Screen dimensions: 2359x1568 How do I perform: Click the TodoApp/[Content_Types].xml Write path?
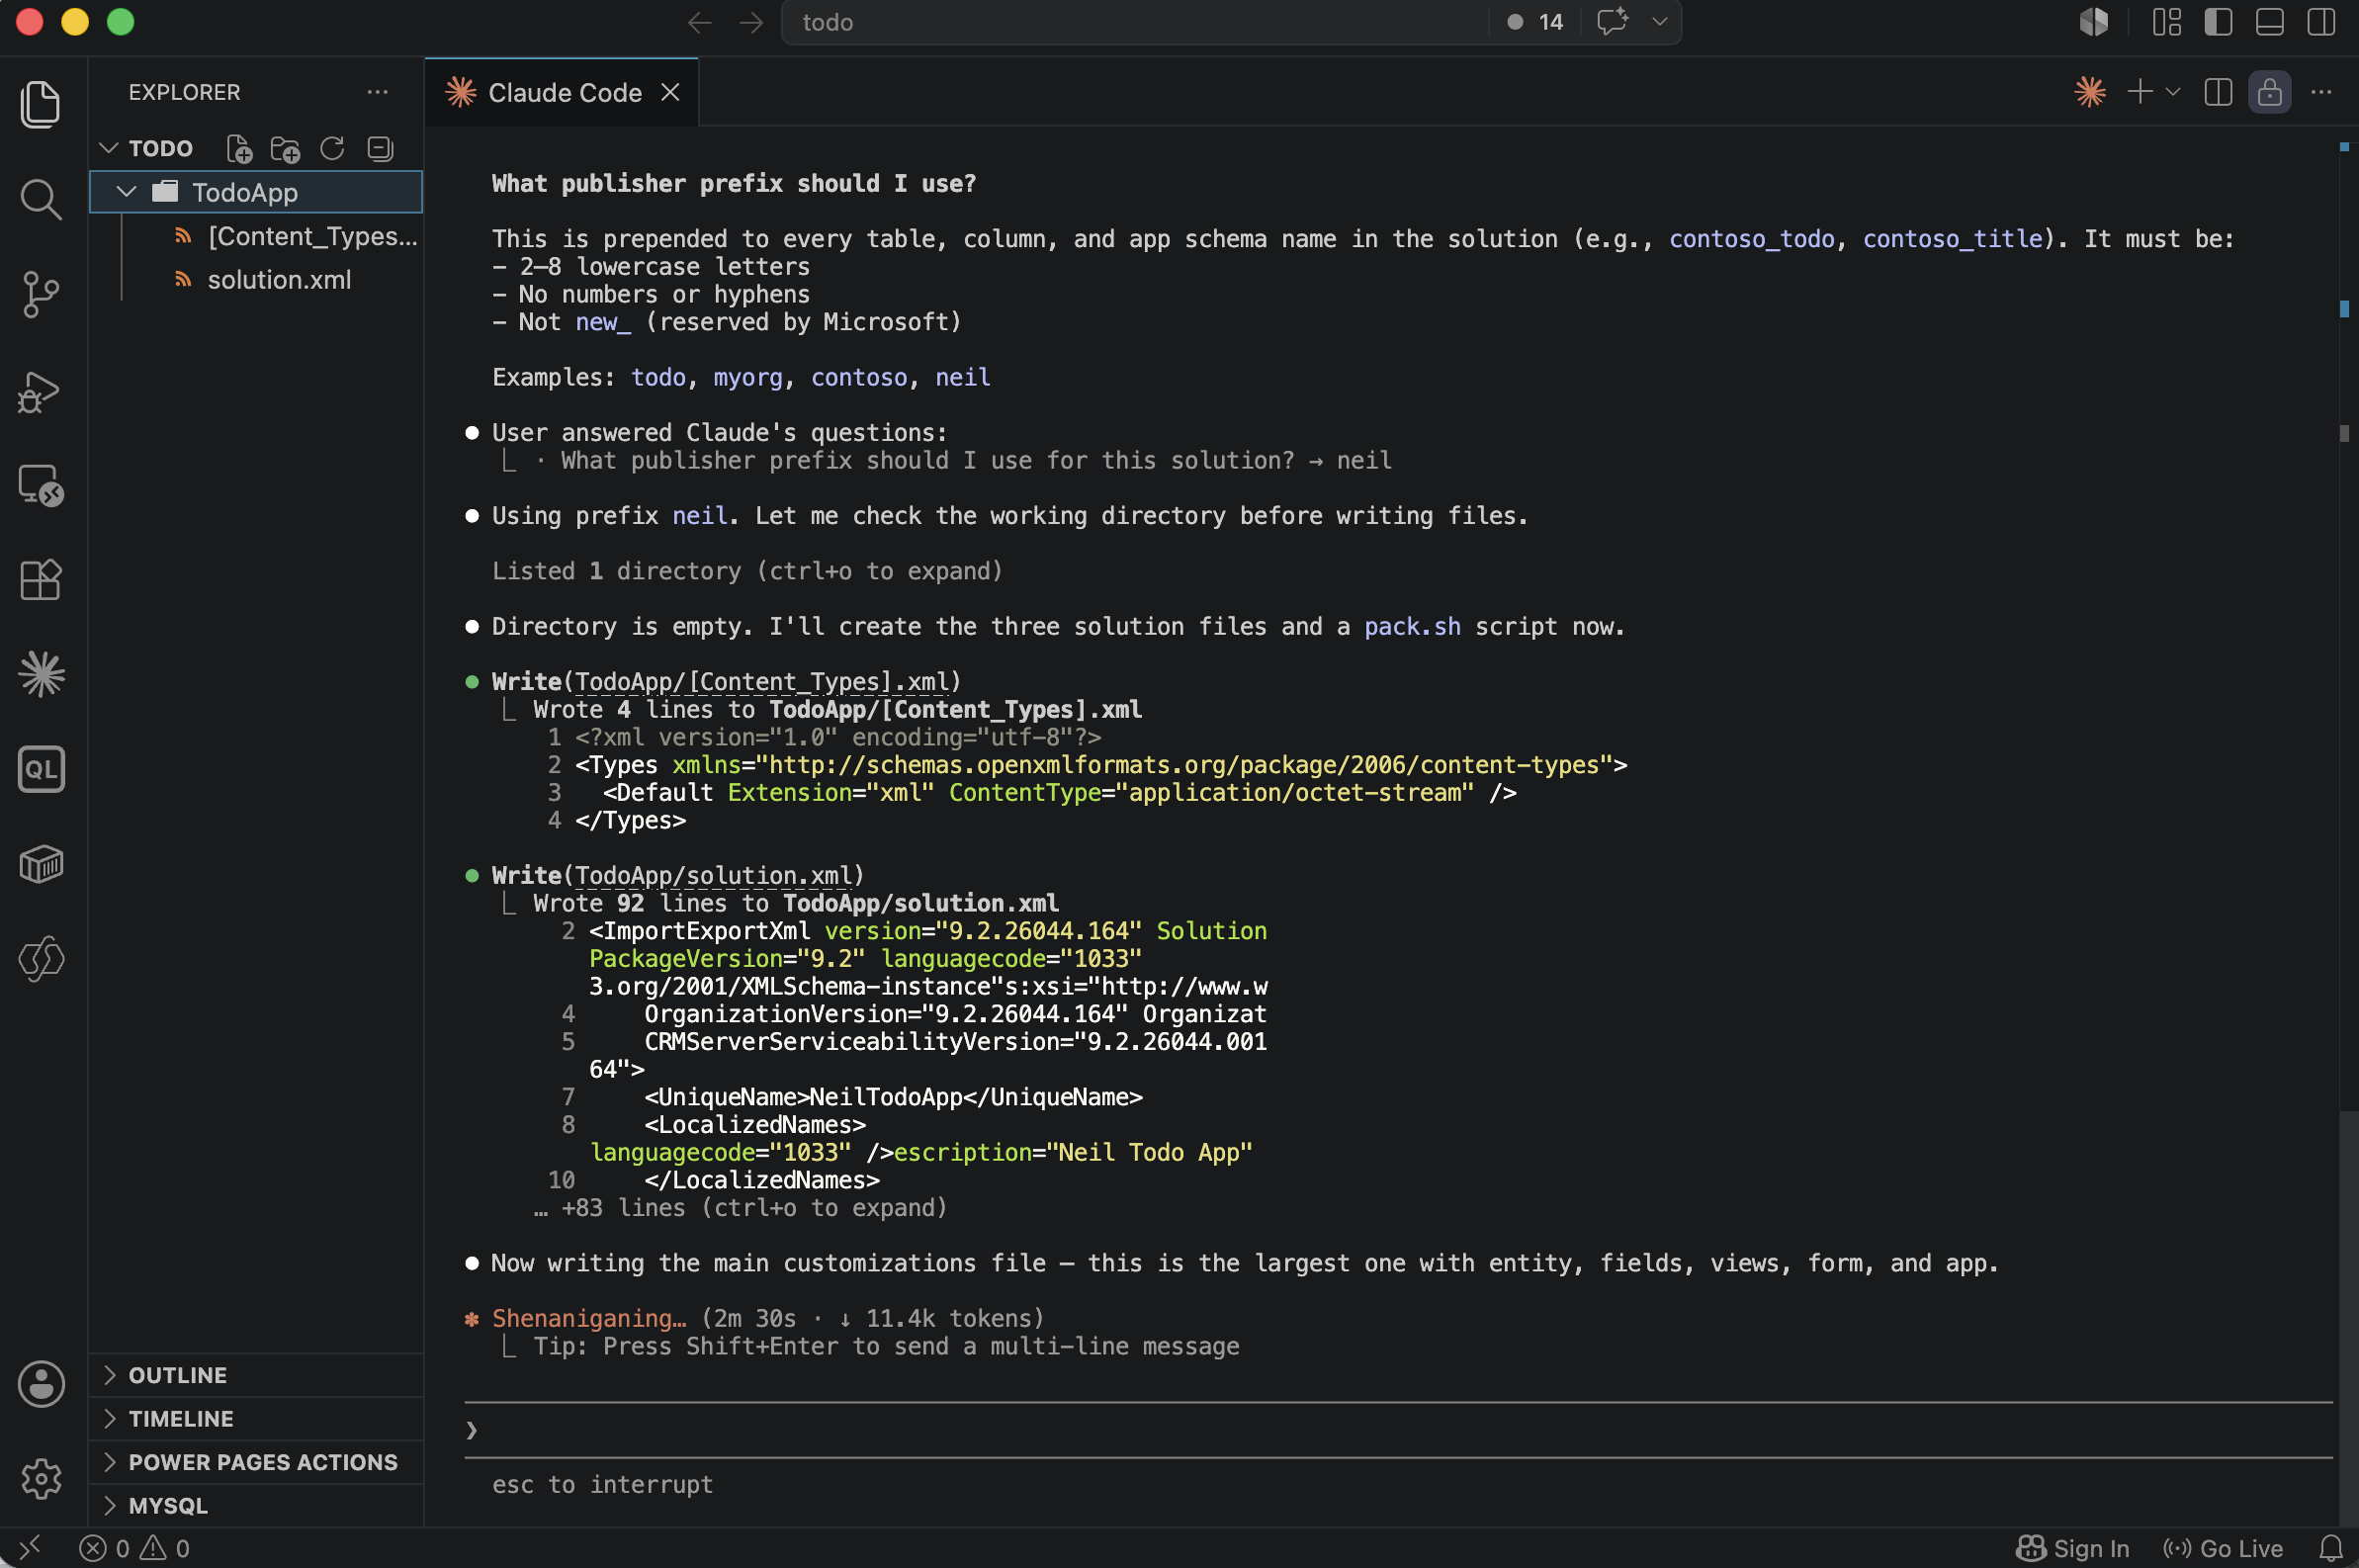point(762,682)
